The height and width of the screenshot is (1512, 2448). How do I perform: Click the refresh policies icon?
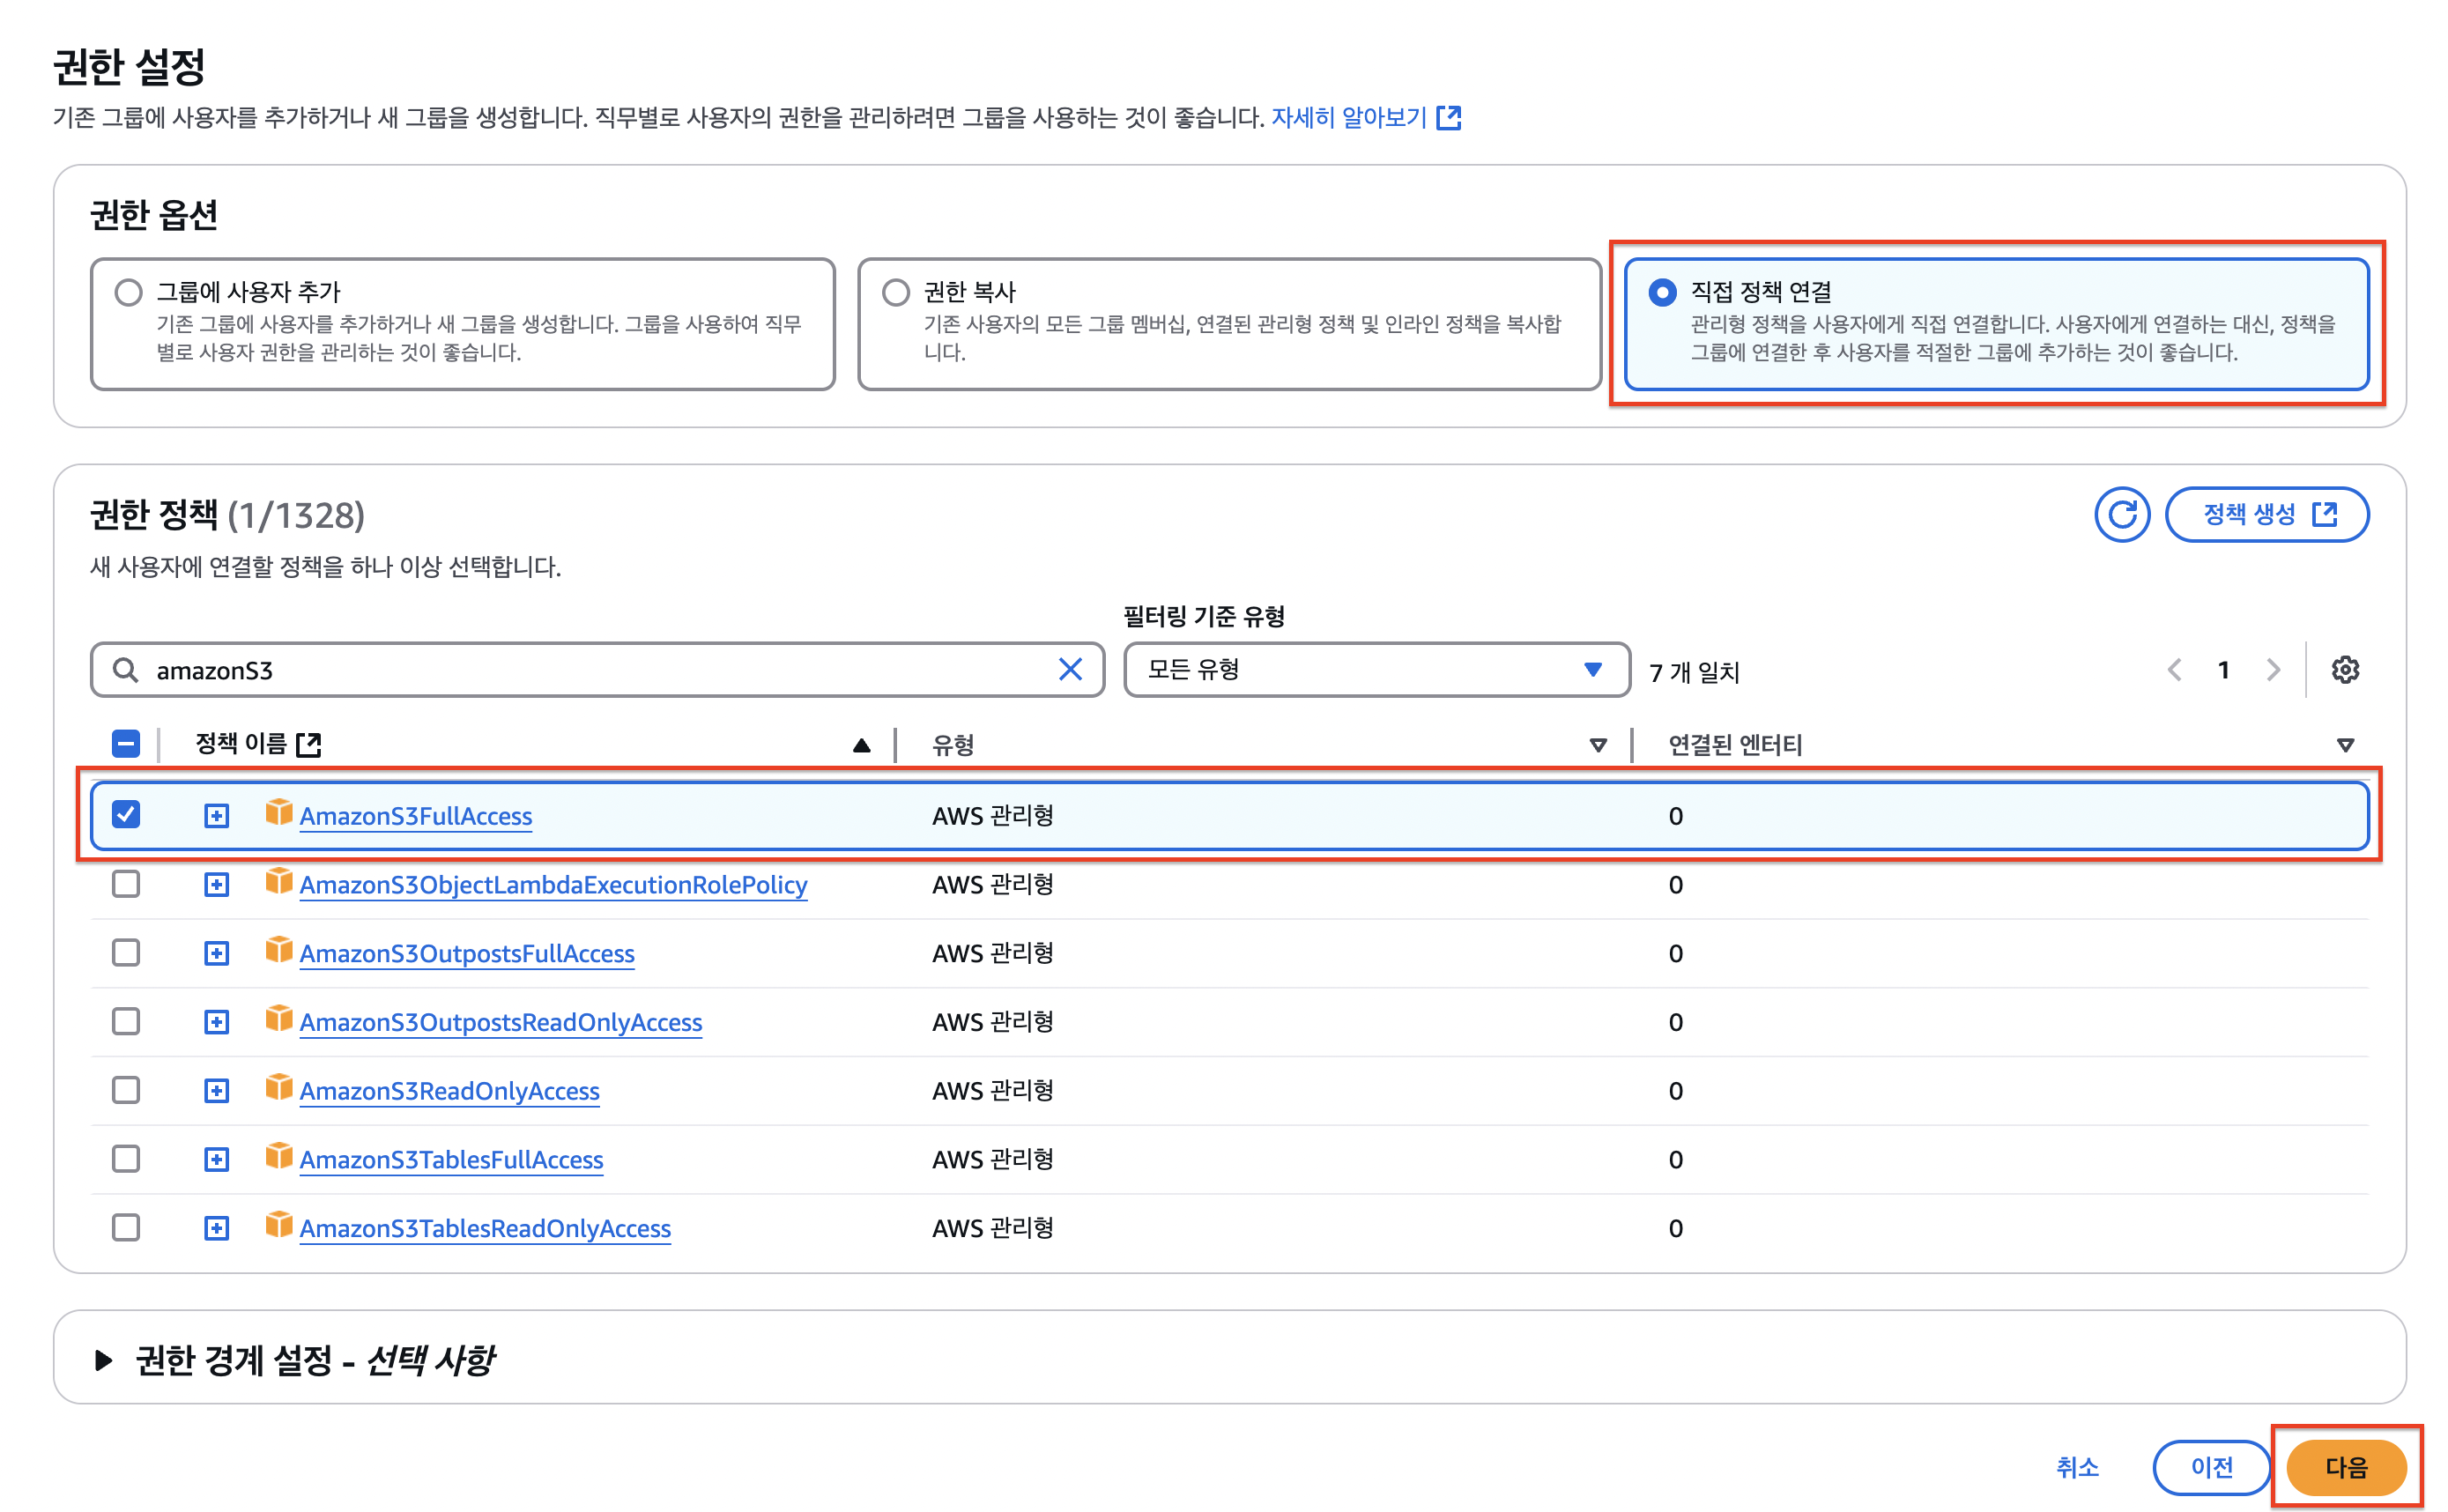click(2121, 515)
